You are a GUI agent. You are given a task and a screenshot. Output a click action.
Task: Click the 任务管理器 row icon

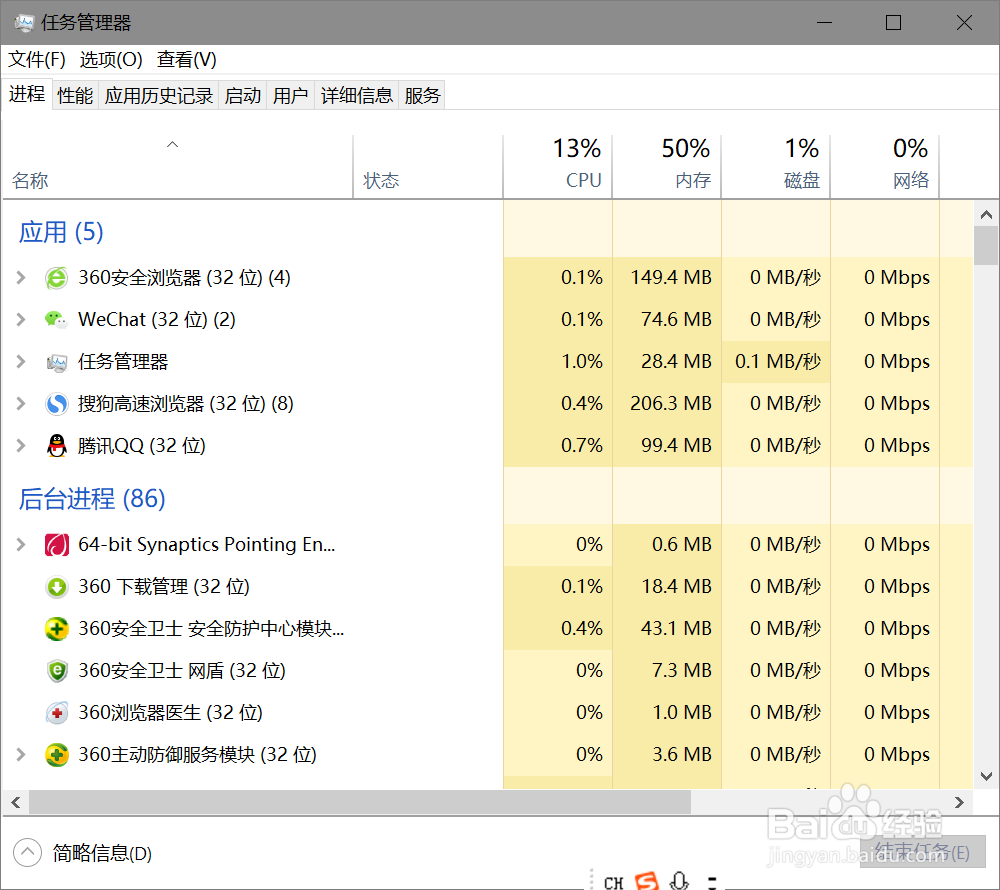[56, 362]
